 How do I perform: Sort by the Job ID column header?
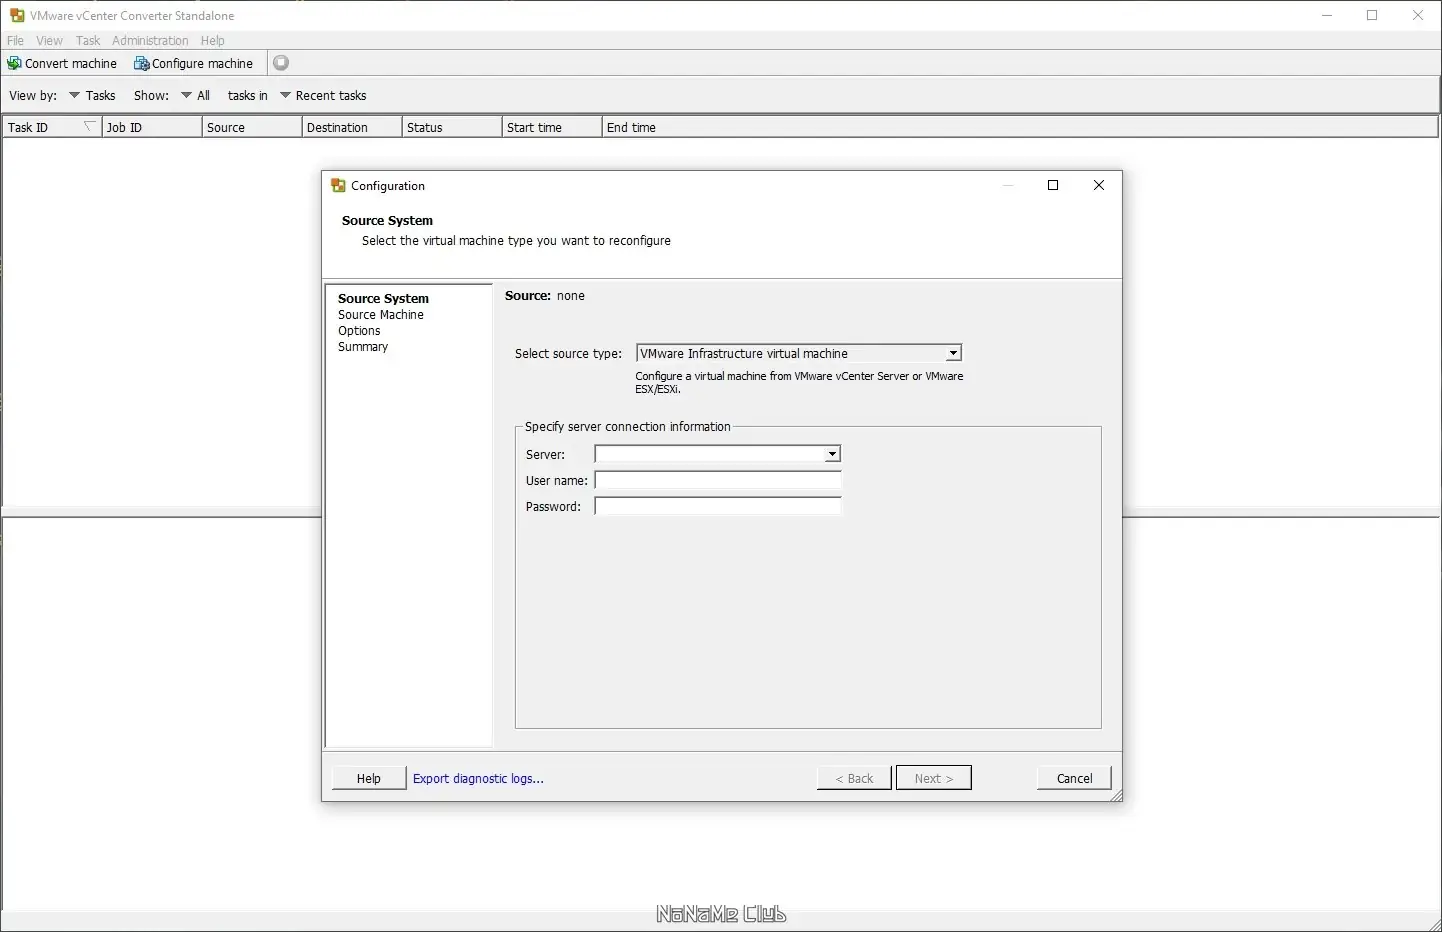(152, 127)
